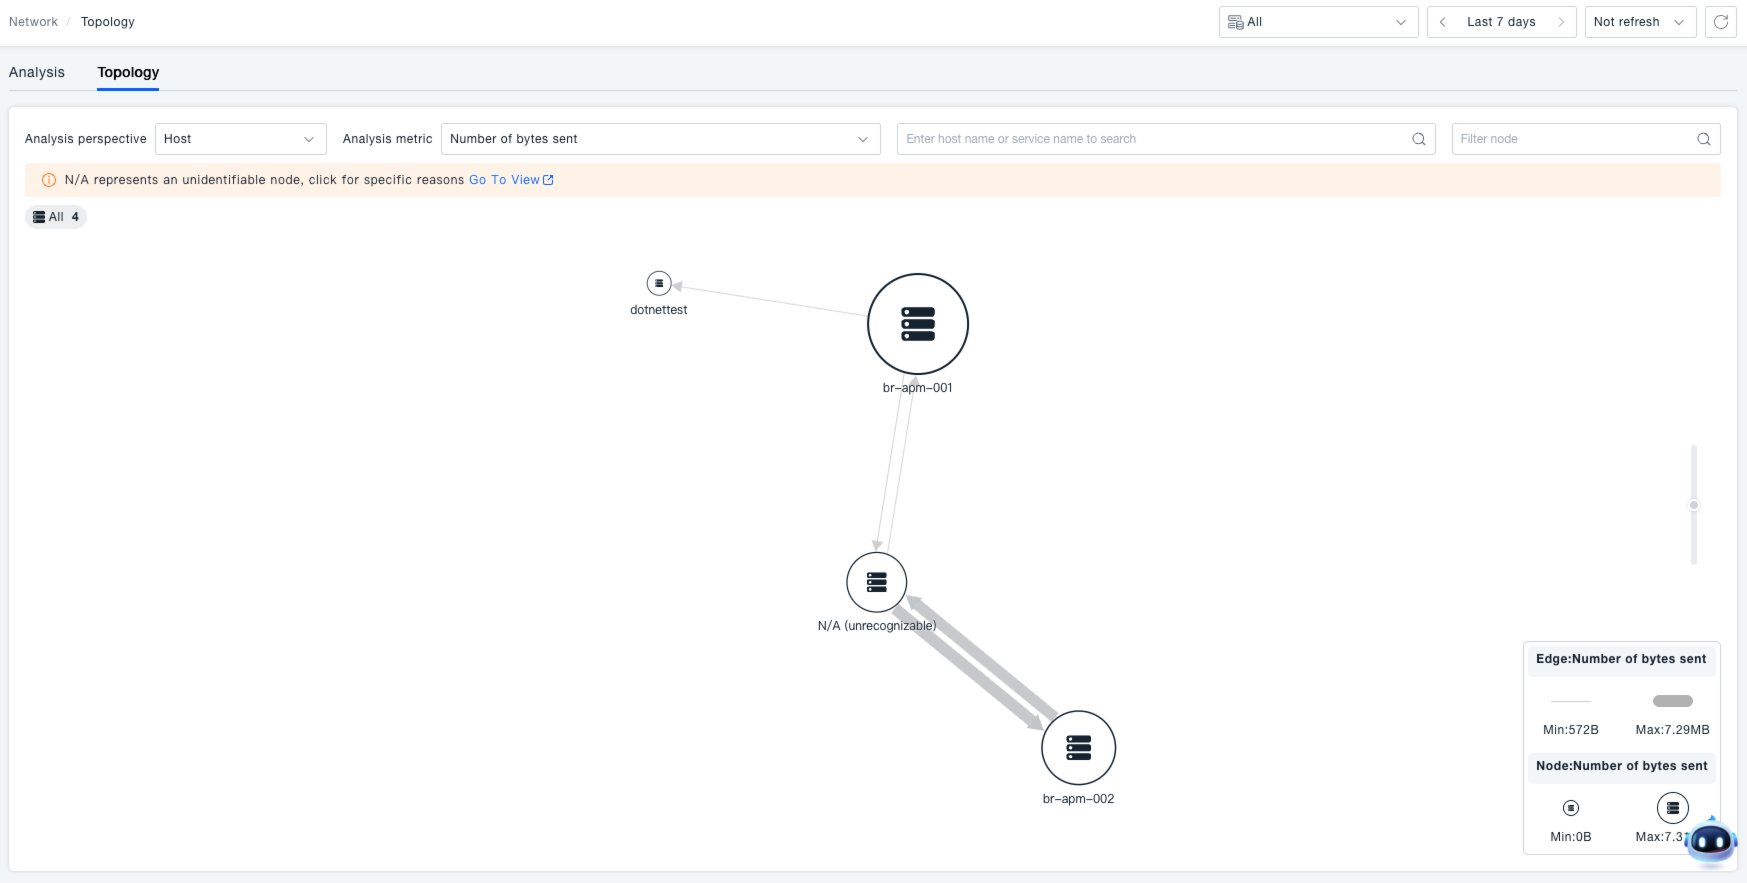Open the All scope dropdown in top bar
The image size is (1747, 883).
coord(1317,22)
